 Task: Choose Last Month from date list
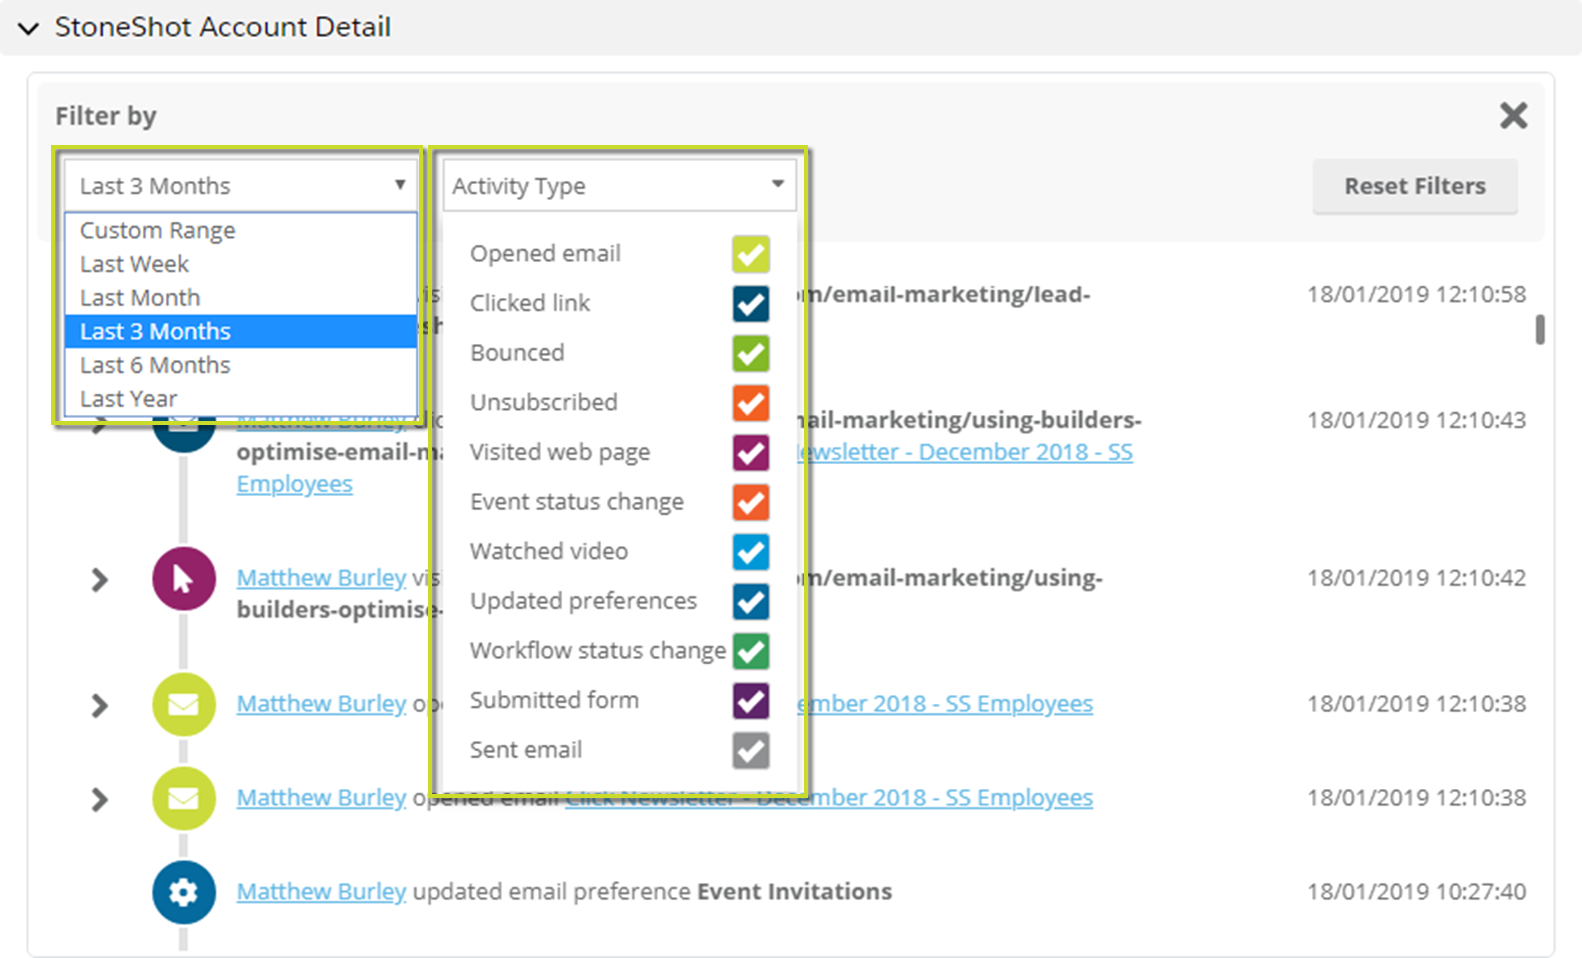[x=241, y=298]
